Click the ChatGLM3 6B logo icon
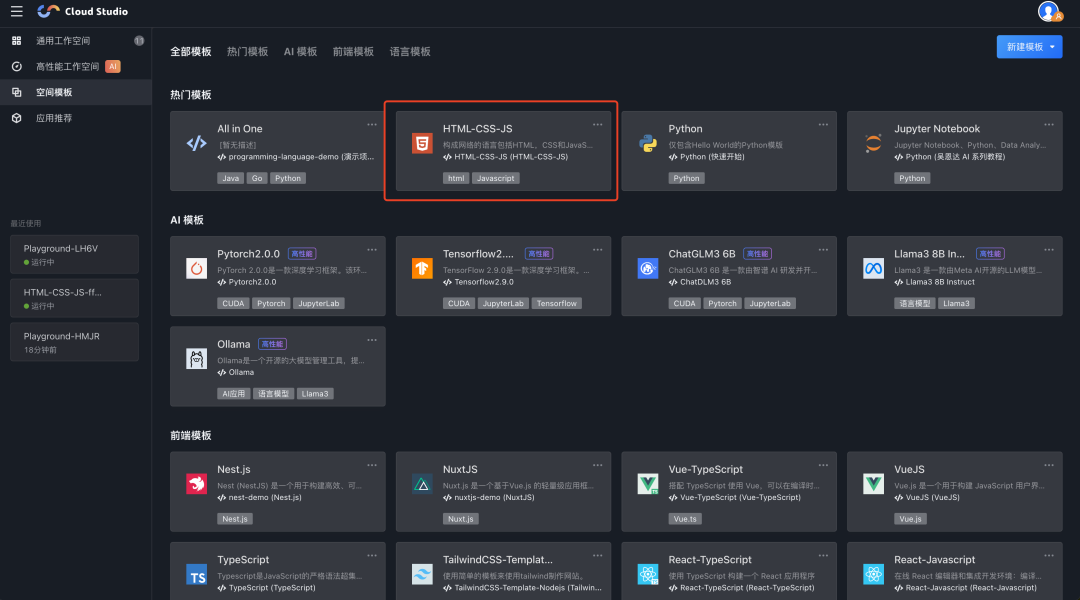 (x=648, y=268)
